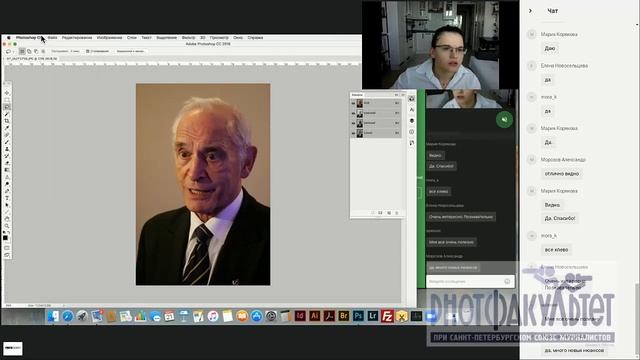Click chat message 'отлично видно'
Screen dimensions: 640x360
click(x=562, y=173)
